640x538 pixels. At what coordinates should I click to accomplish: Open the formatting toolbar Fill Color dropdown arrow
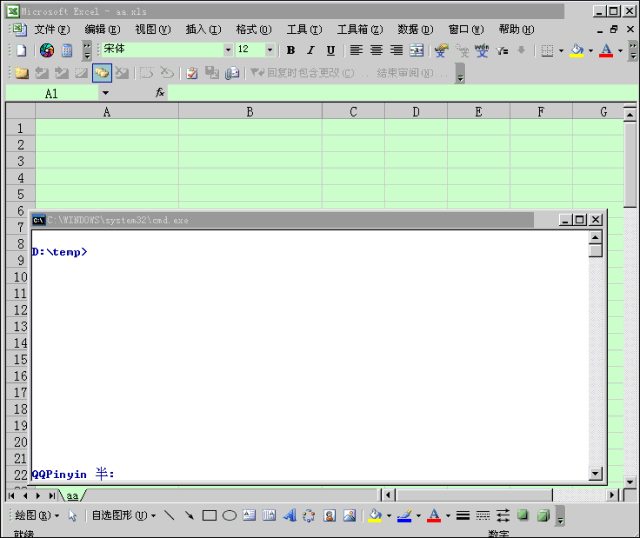pyautogui.click(x=591, y=50)
